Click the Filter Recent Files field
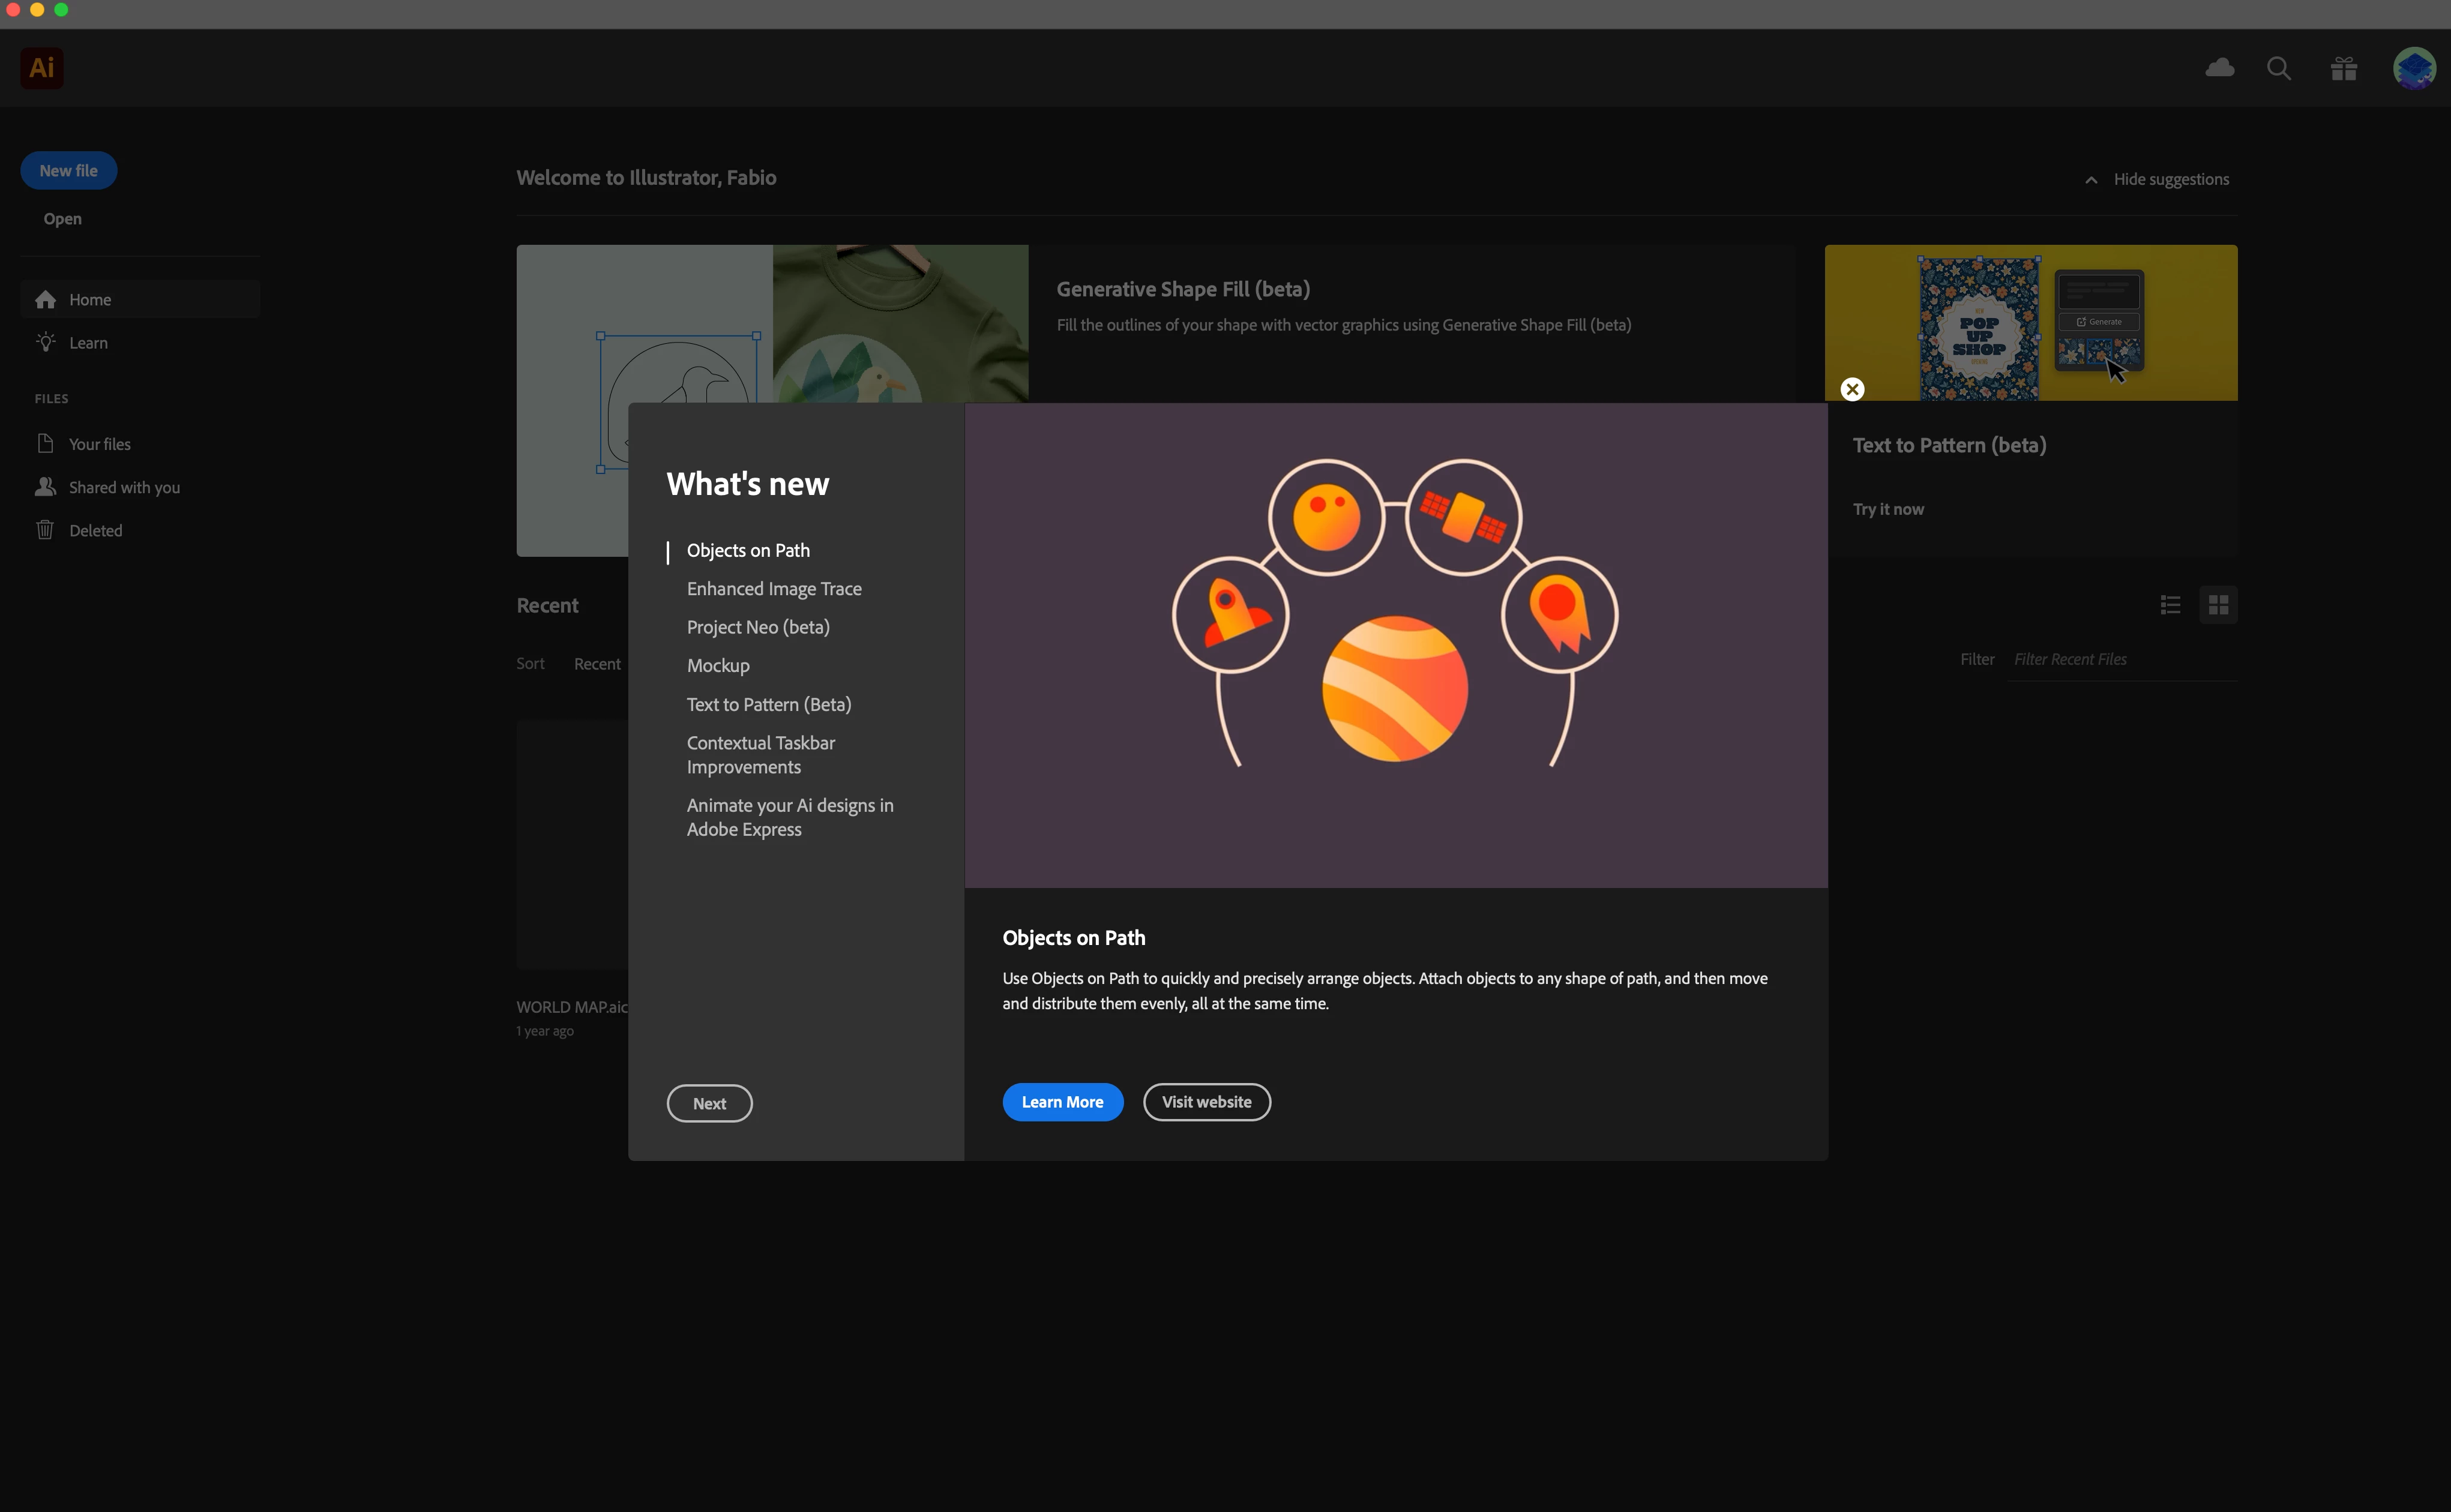Viewport: 2451px width, 1512px height. (x=2120, y=660)
